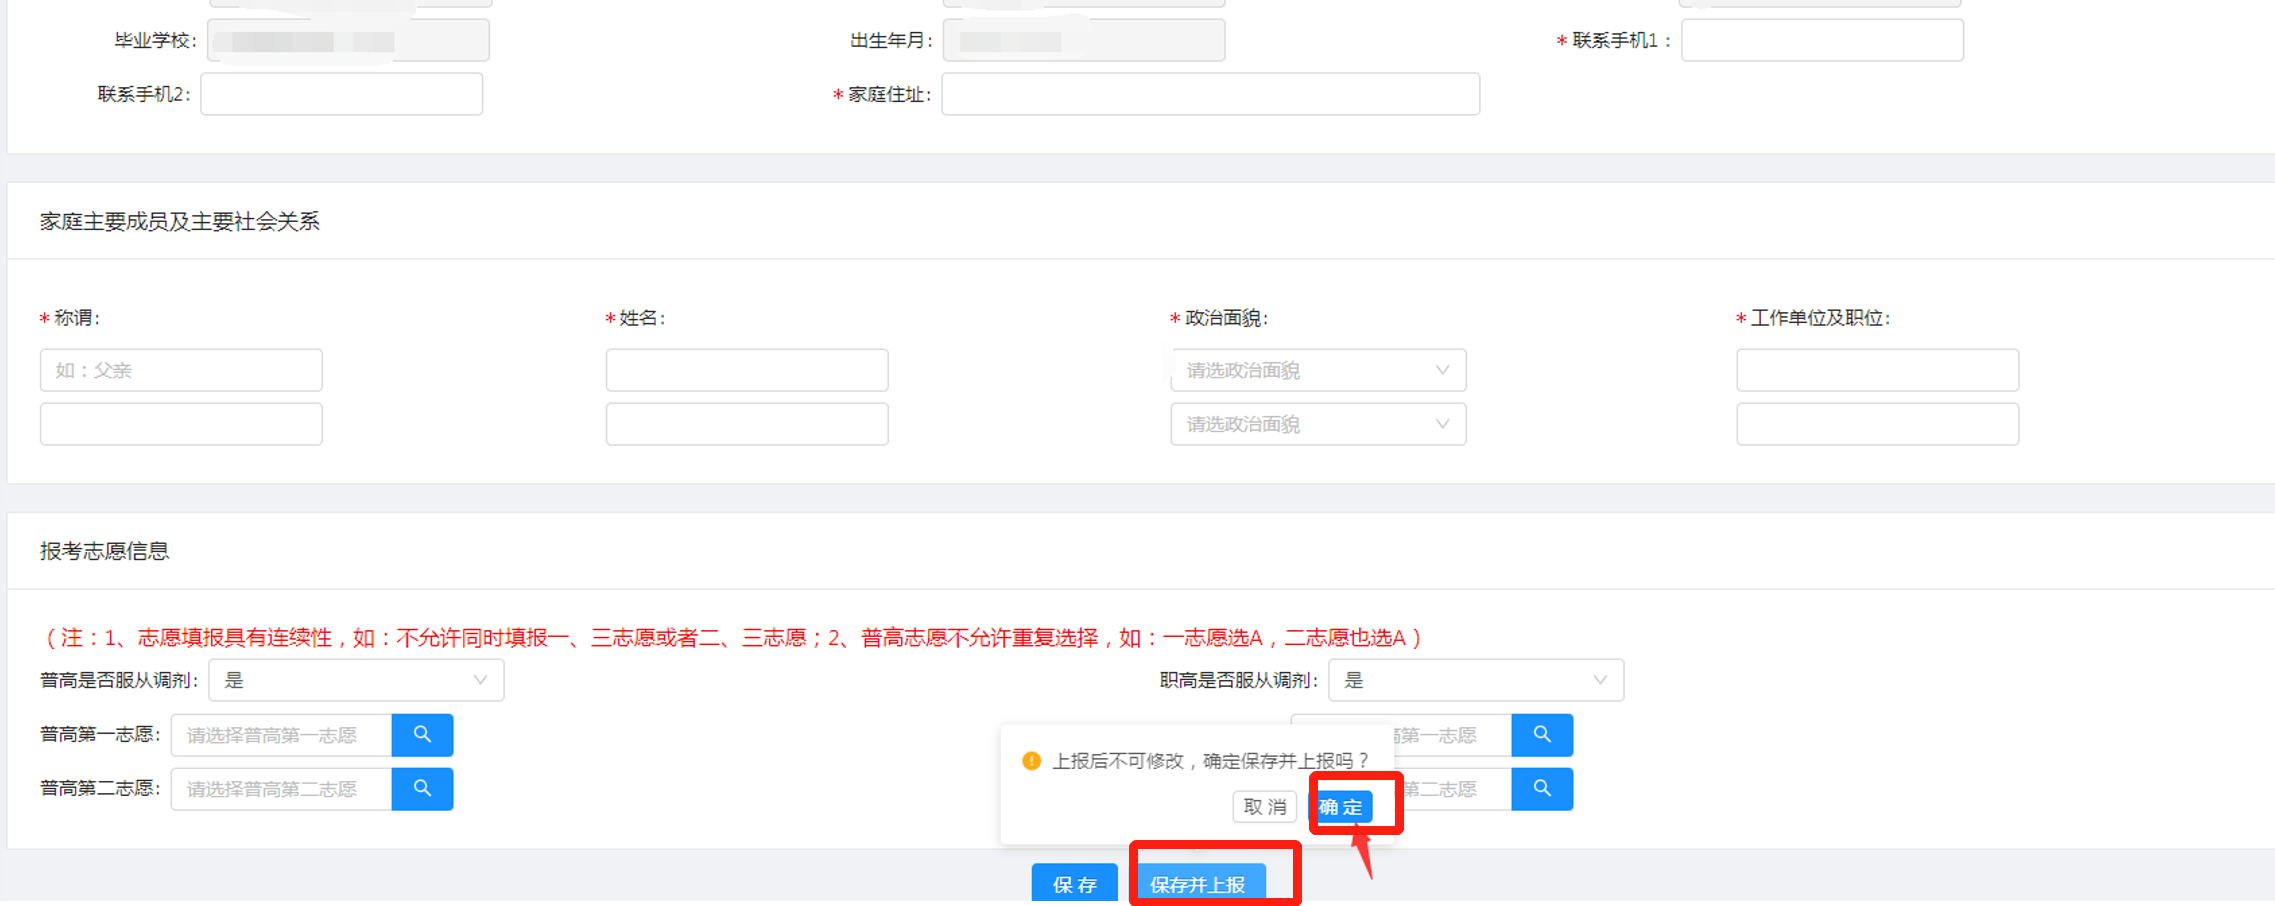Click the disabled 出生年月 field

point(1084,40)
